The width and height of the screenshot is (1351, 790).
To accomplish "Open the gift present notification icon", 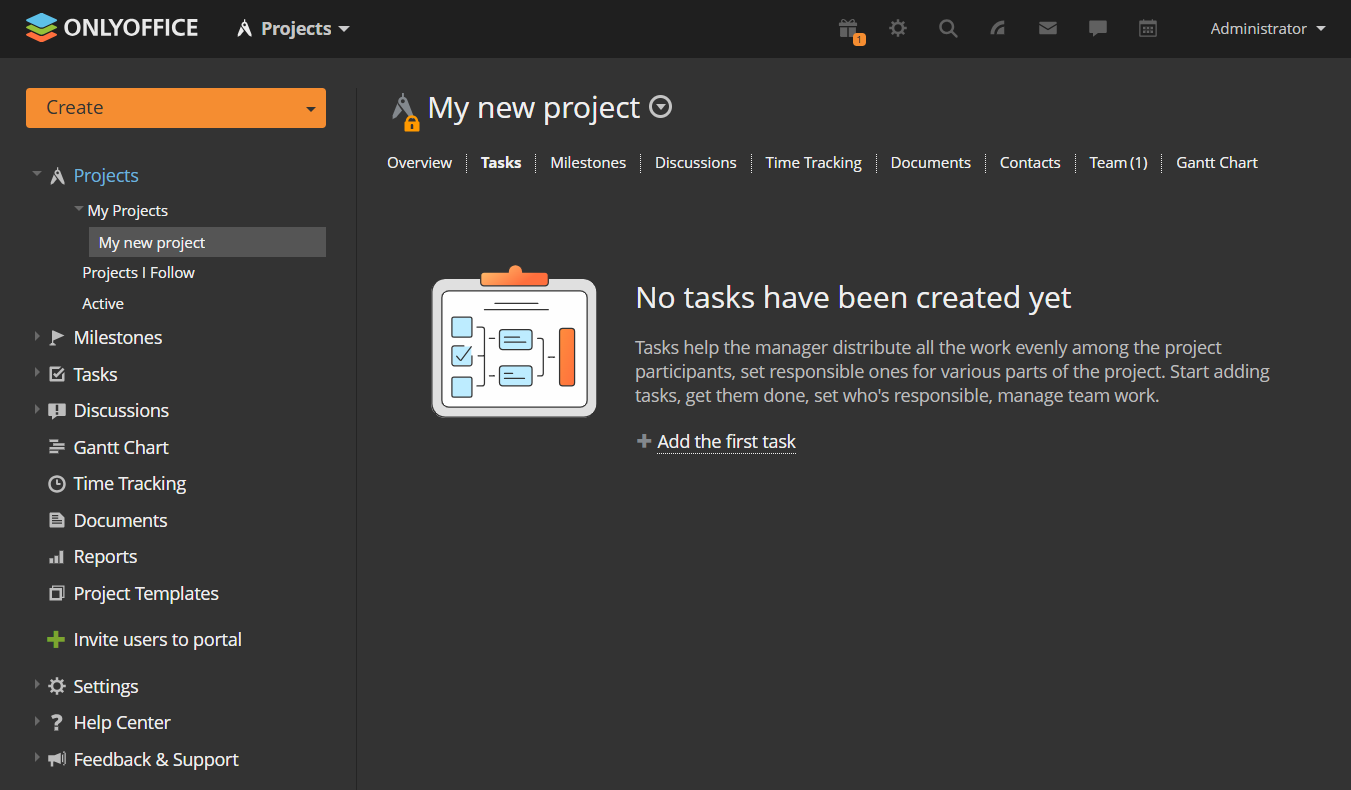I will (849, 29).
